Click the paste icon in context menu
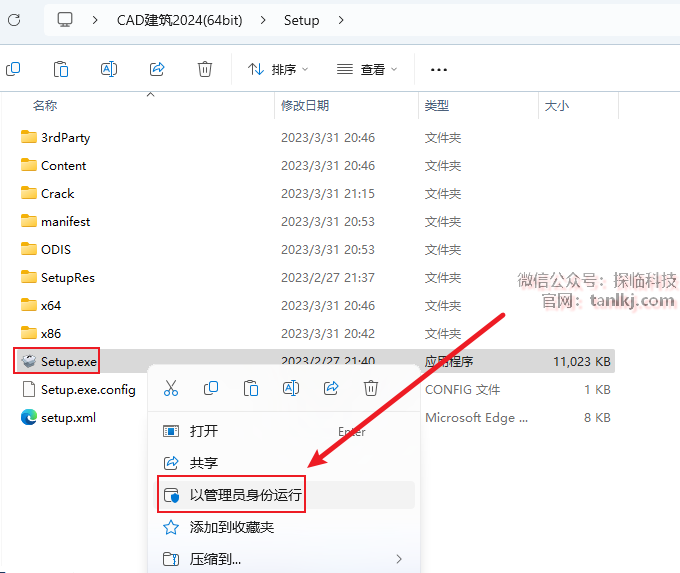Screen dimensions: 680x573 [x=251, y=388]
